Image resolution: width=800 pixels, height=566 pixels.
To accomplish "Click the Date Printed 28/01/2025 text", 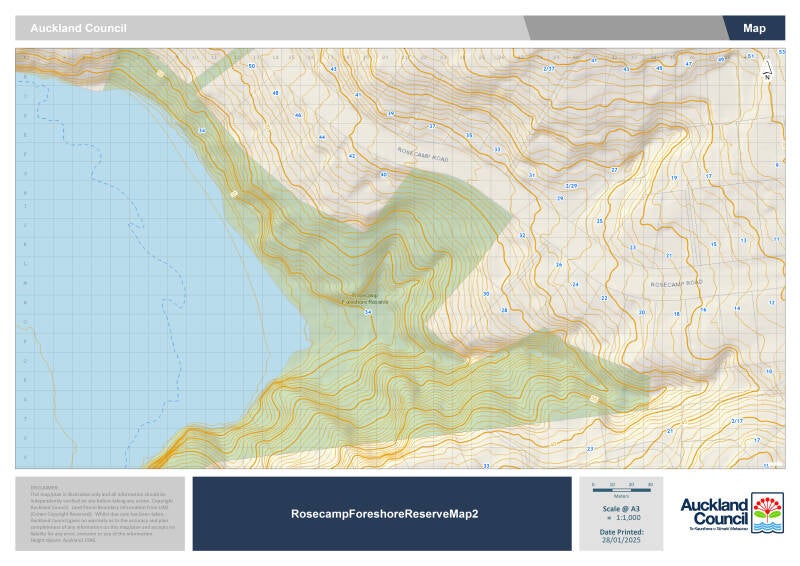I will 621,535.
